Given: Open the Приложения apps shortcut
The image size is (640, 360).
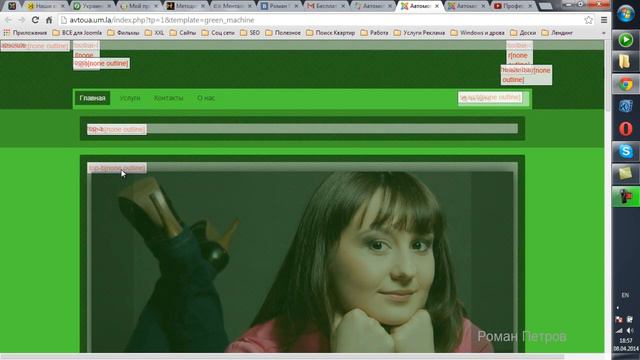Looking at the screenshot, I should click(x=25, y=33).
